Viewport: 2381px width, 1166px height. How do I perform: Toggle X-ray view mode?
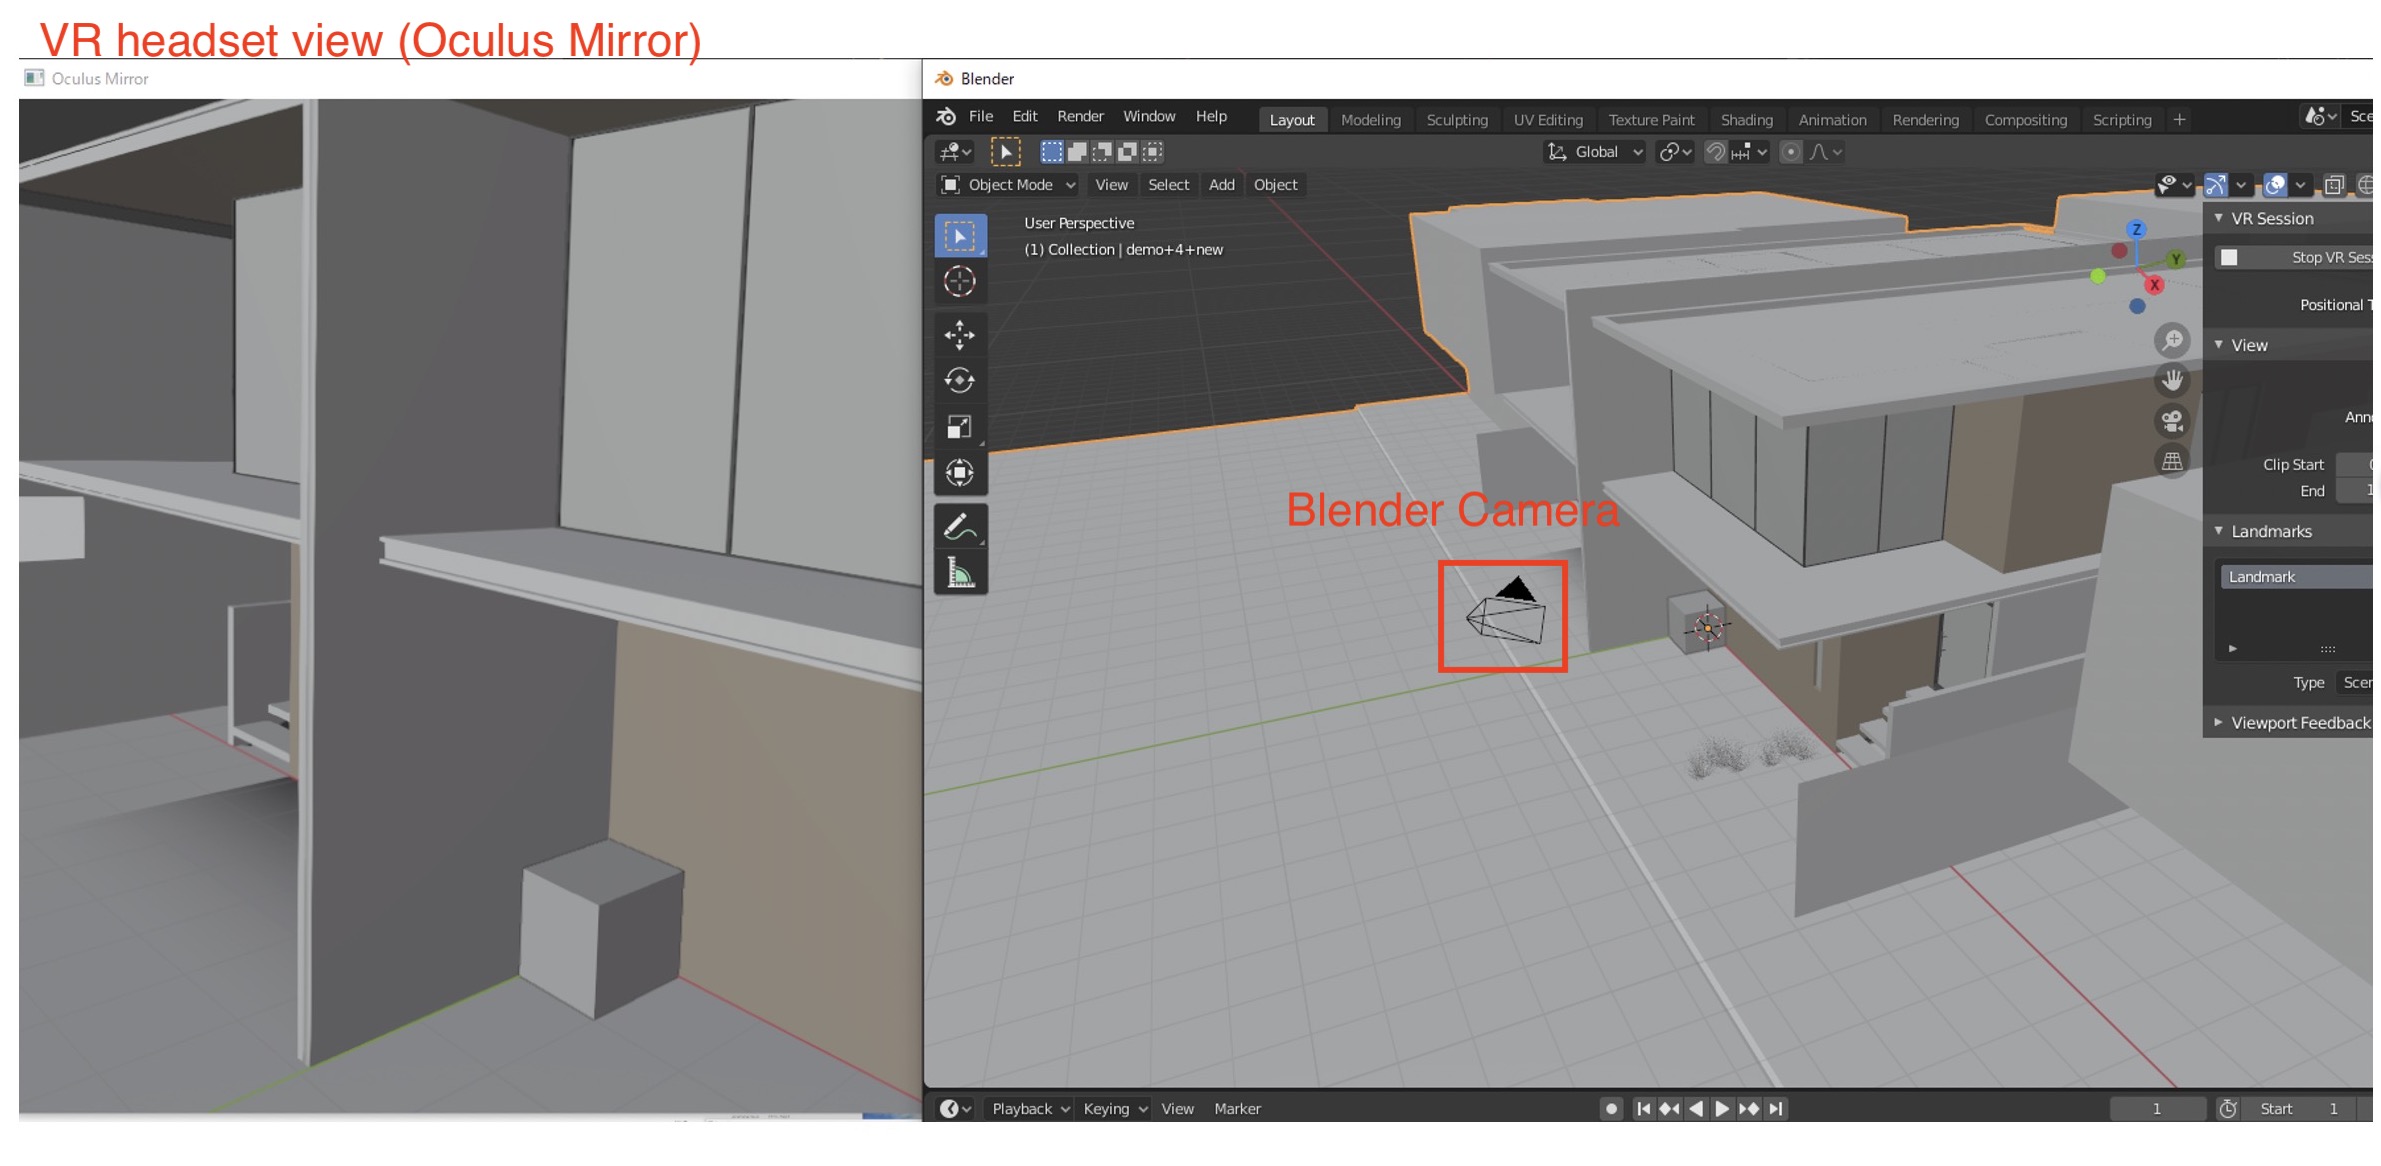[2334, 185]
